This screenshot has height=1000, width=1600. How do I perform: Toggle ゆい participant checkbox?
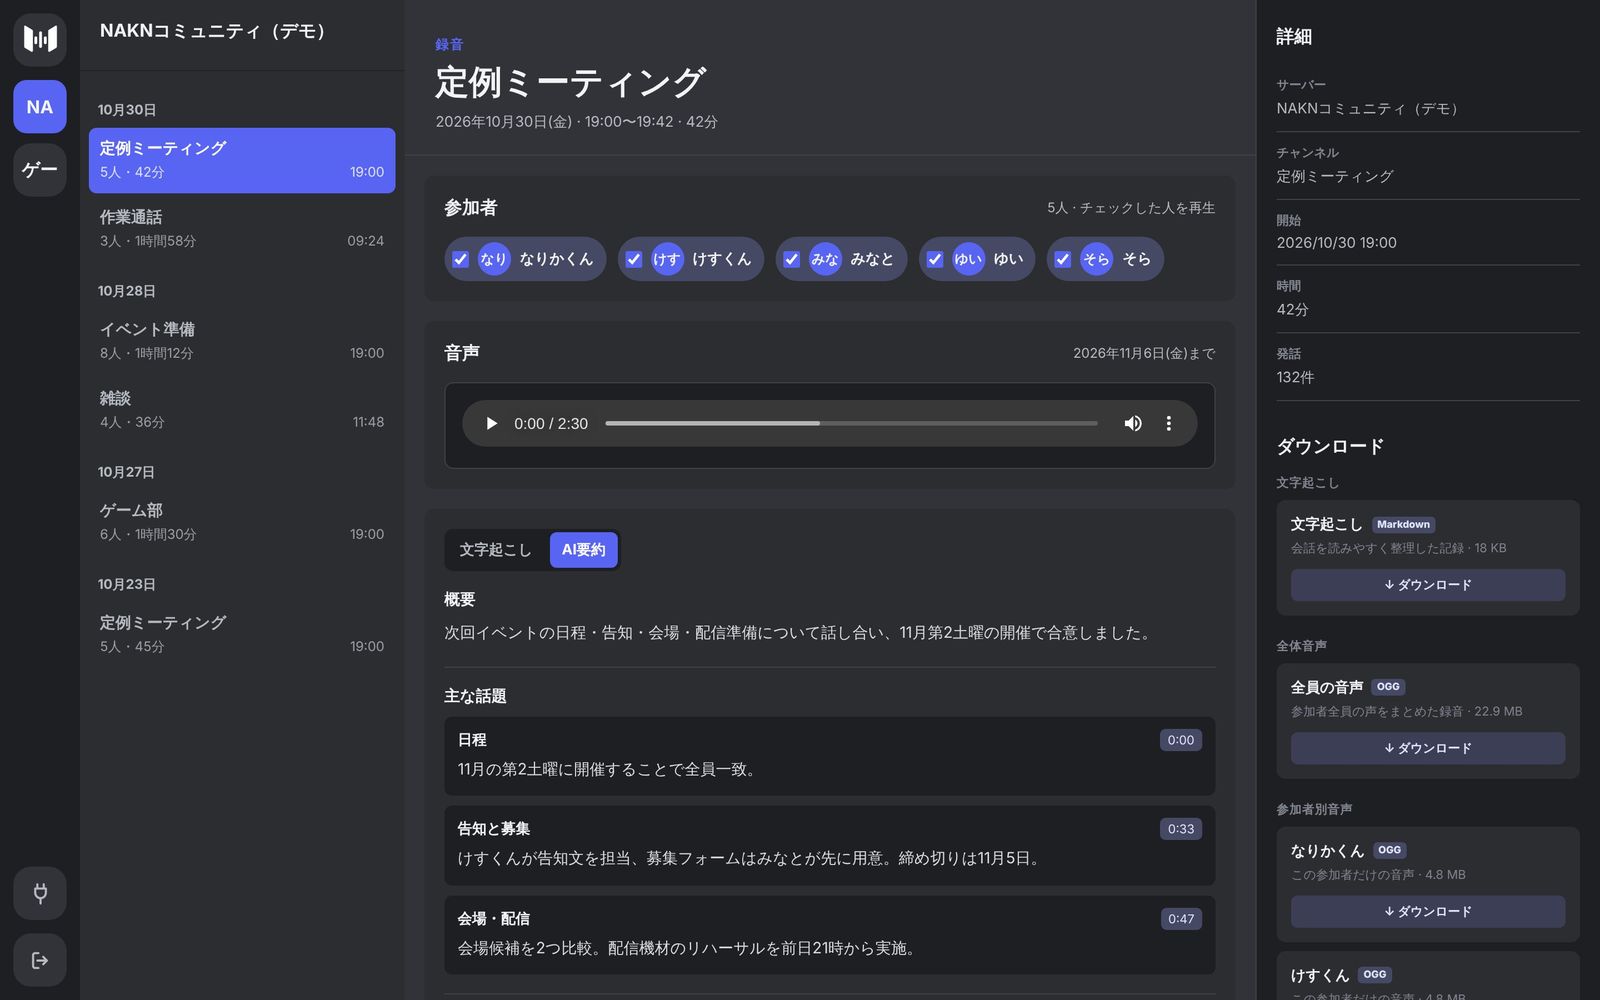point(935,259)
